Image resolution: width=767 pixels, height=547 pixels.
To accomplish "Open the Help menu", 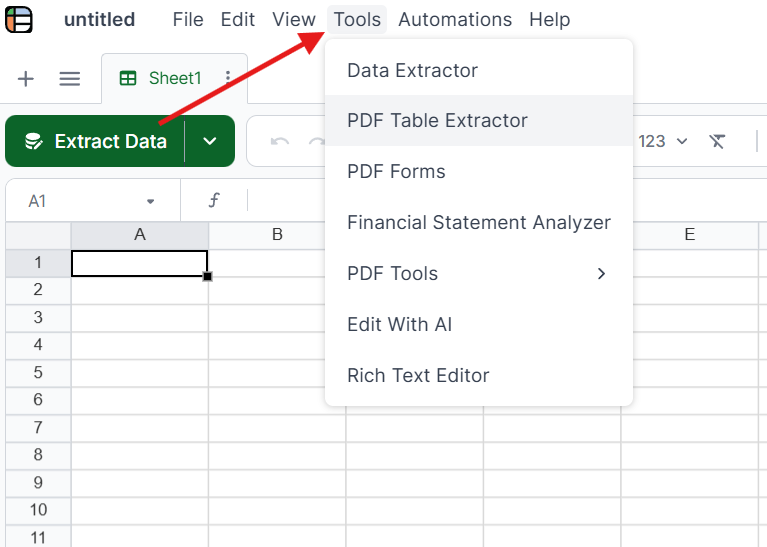I will pyautogui.click(x=549, y=20).
